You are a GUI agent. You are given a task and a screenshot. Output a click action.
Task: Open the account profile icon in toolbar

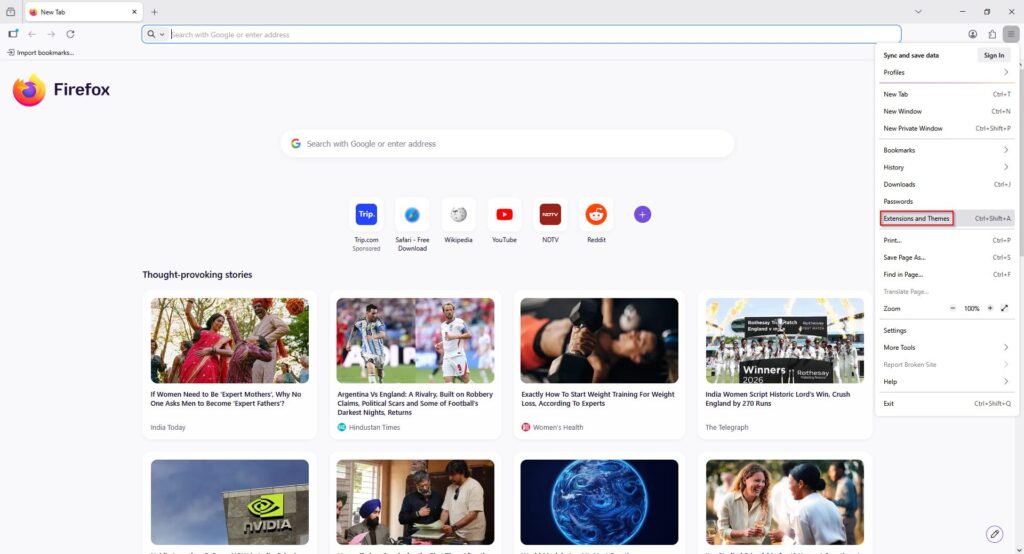click(972, 34)
